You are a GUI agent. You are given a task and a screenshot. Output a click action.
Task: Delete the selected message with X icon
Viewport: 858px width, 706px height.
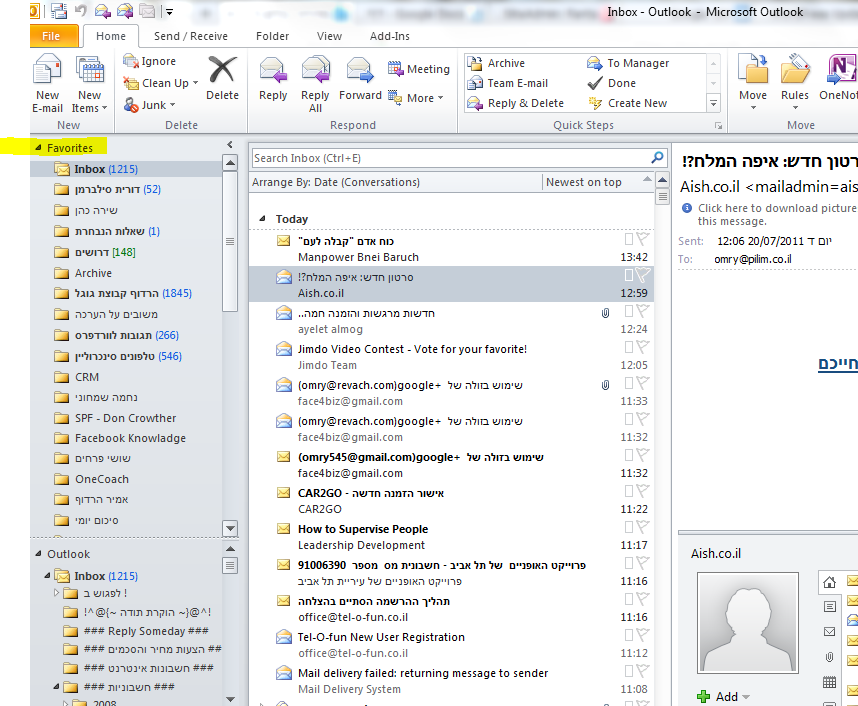(222, 71)
